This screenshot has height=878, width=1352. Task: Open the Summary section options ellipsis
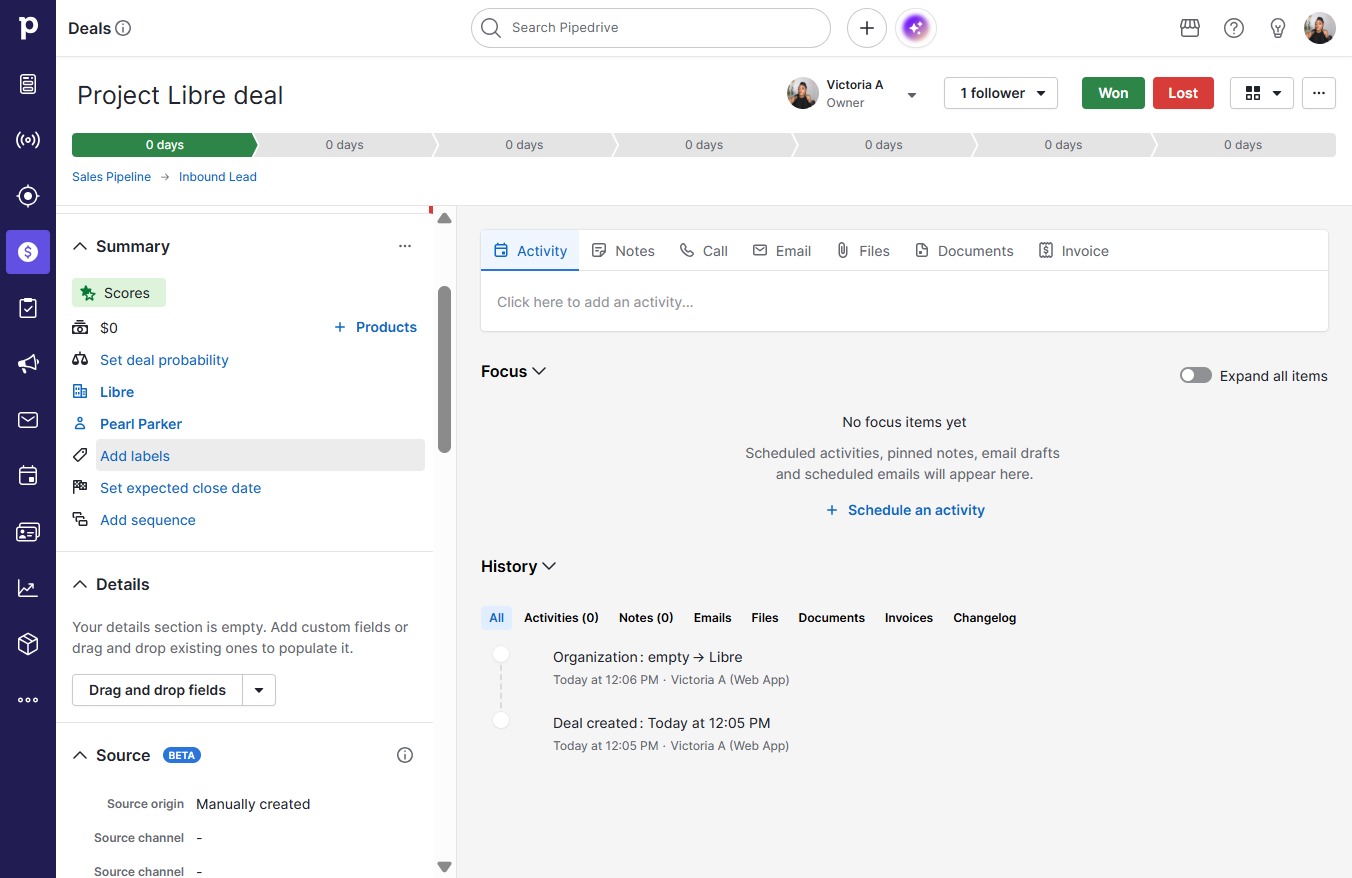405,246
